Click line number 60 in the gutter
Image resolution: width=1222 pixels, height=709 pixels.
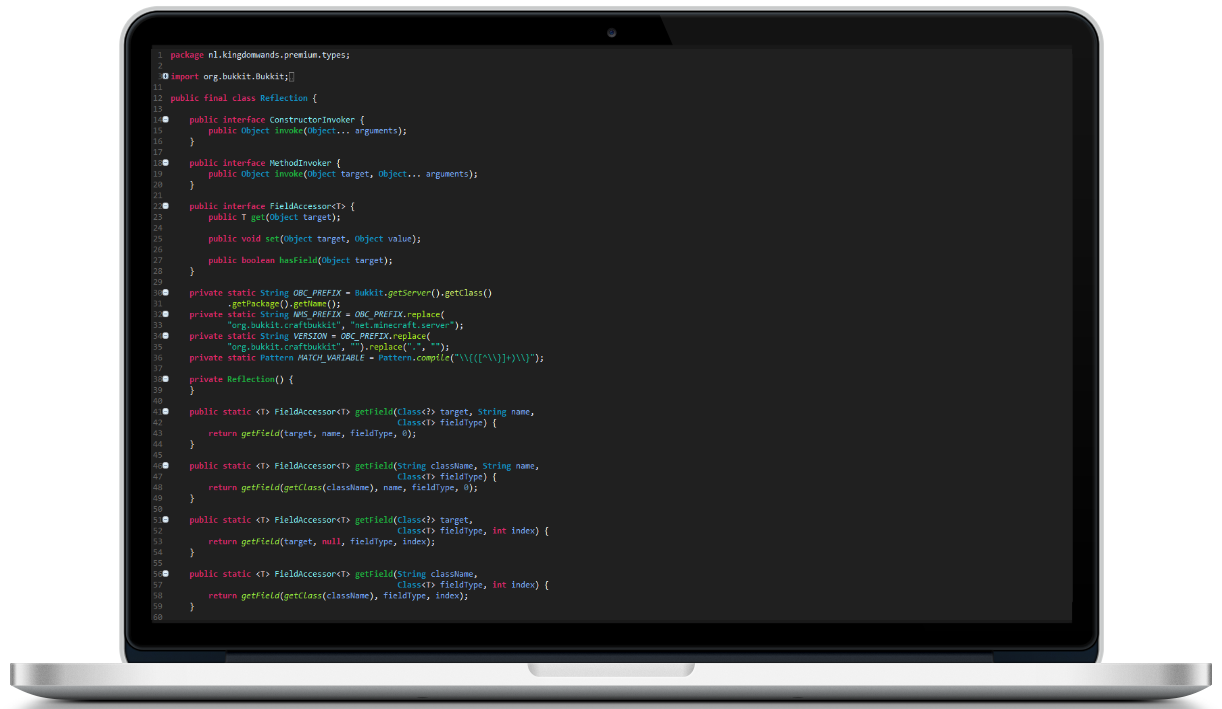[x=158, y=617]
